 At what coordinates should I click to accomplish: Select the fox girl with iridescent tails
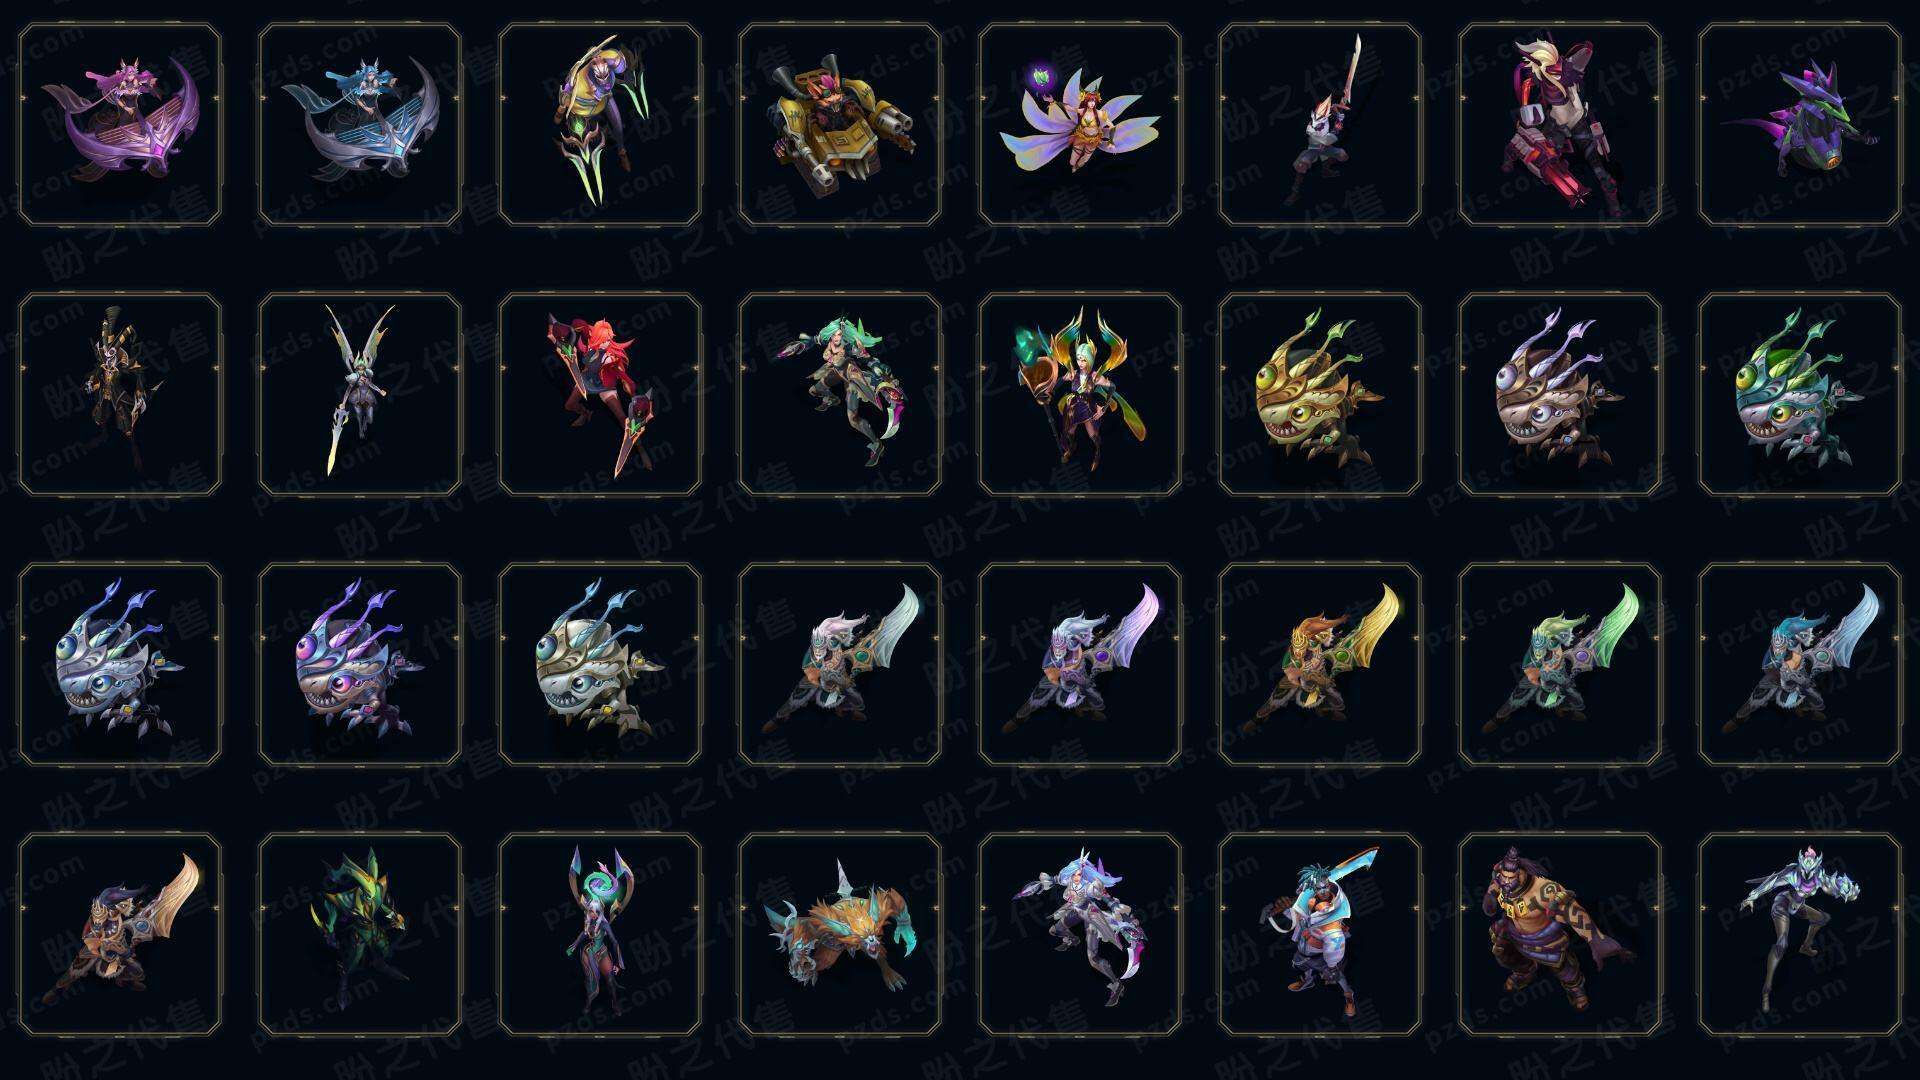tap(1080, 125)
